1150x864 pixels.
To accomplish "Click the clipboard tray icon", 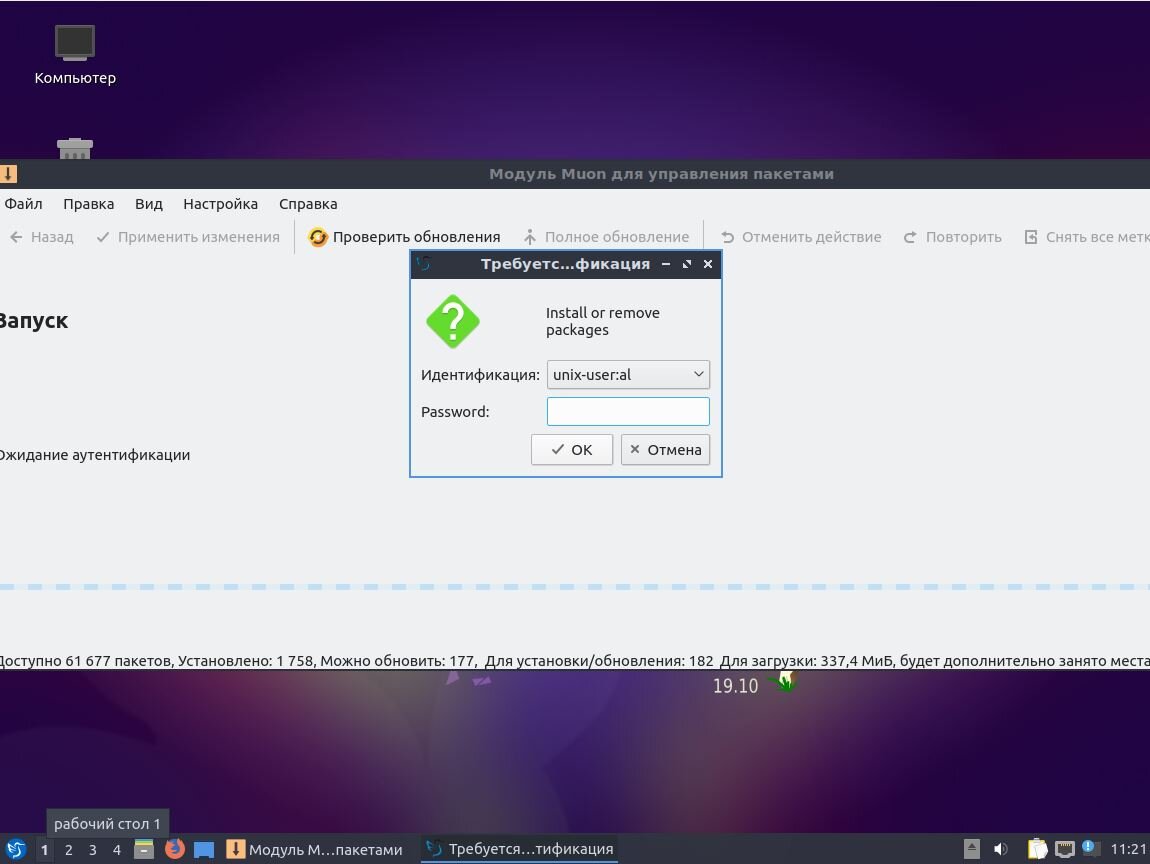I will coord(1037,849).
